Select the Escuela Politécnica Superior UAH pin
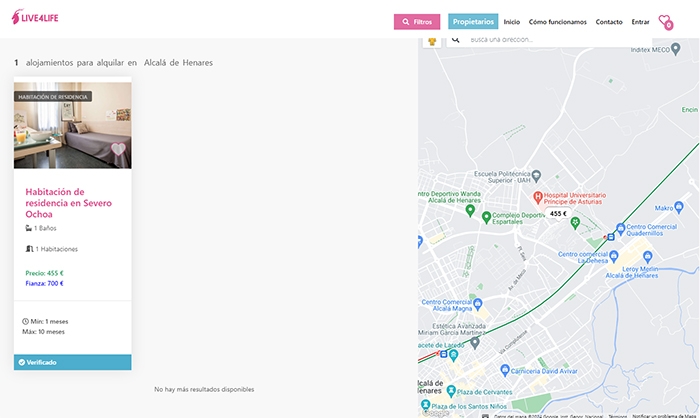700x418 pixels. (x=536, y=176)
